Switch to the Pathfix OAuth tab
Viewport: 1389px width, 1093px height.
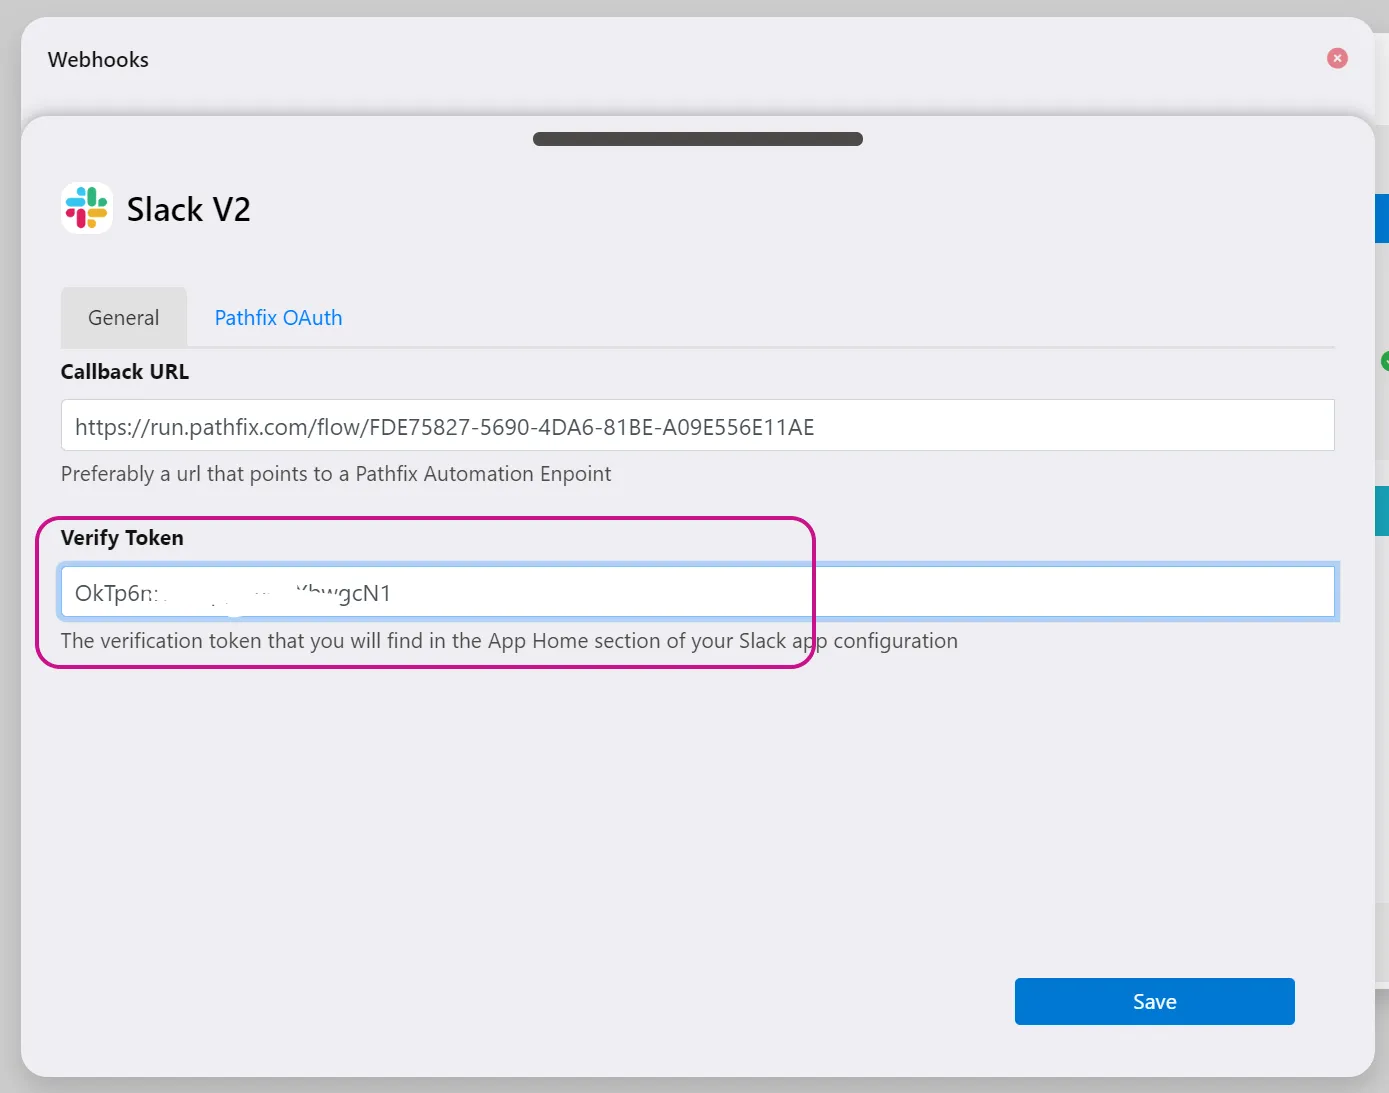[x=278, y=317]
